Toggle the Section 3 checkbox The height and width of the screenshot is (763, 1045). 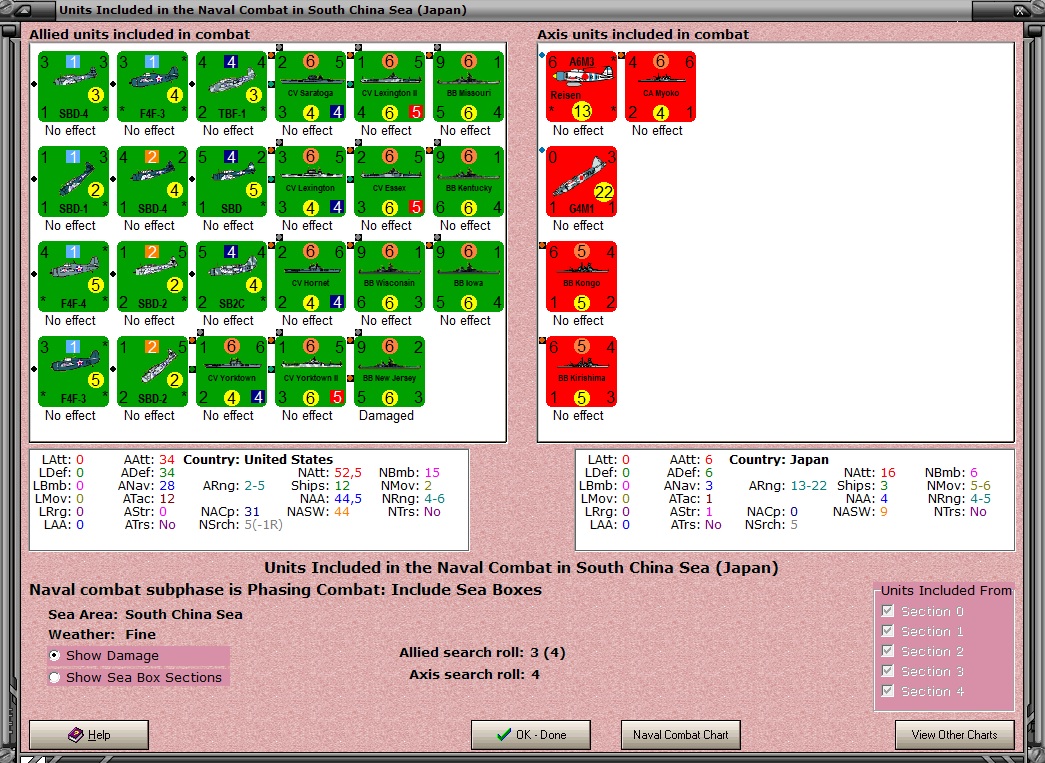[x=887, y=670]
